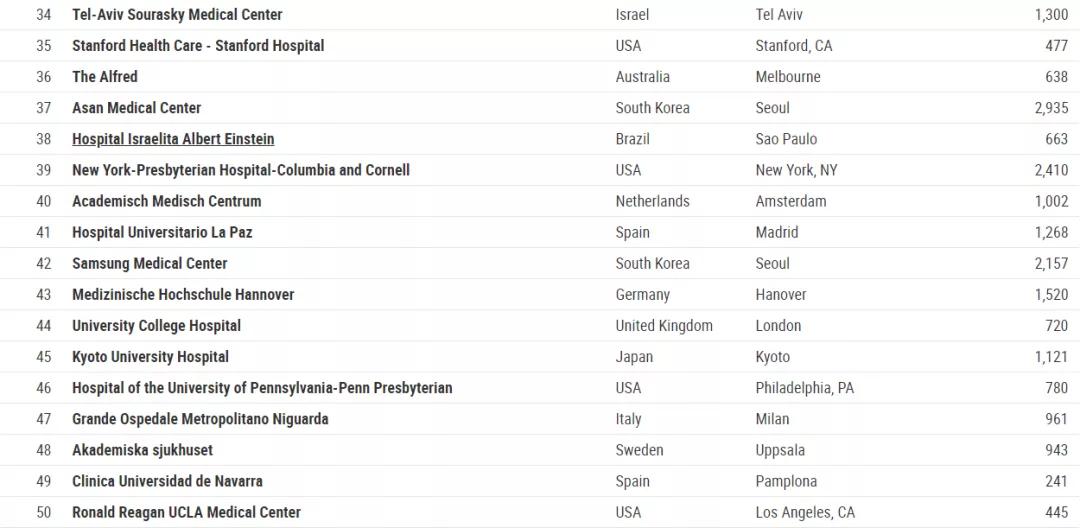
Task: Select Medizinische Hochschule Hannover name
Action: click(x=183, y=295)
